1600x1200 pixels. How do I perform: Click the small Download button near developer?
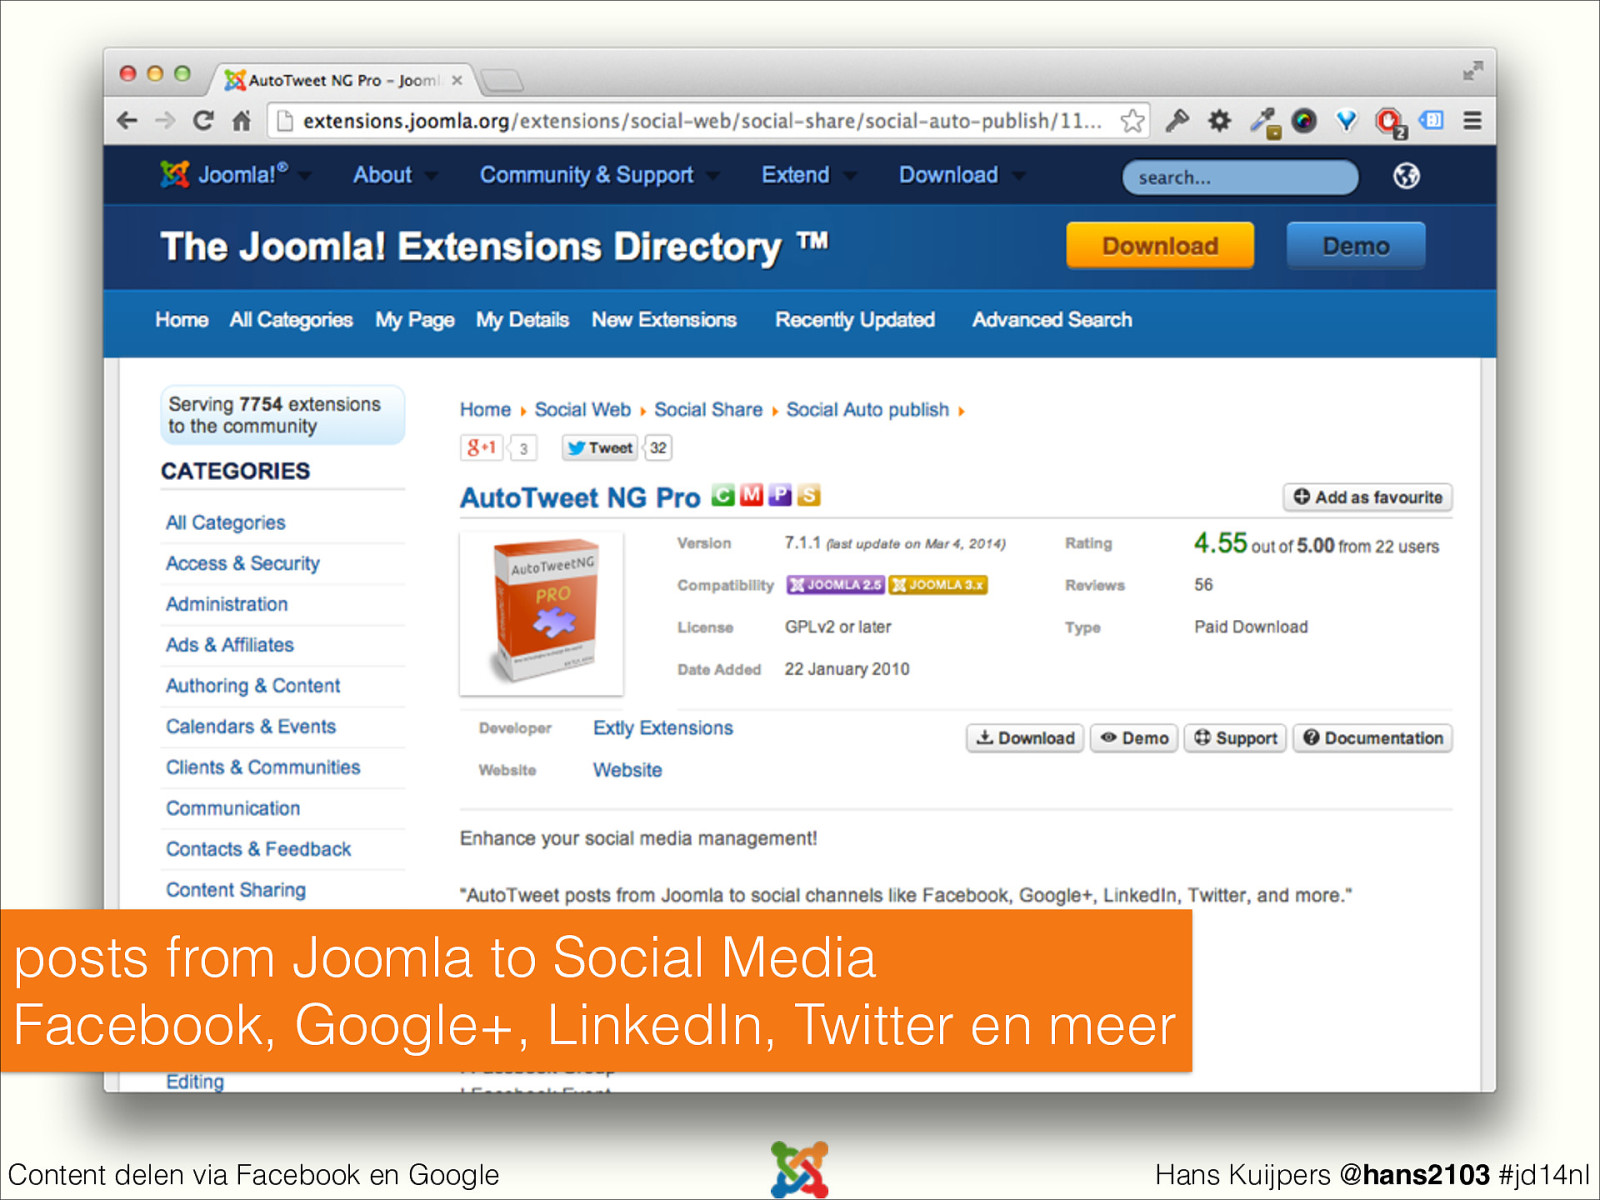click(x=1025, y=738)
